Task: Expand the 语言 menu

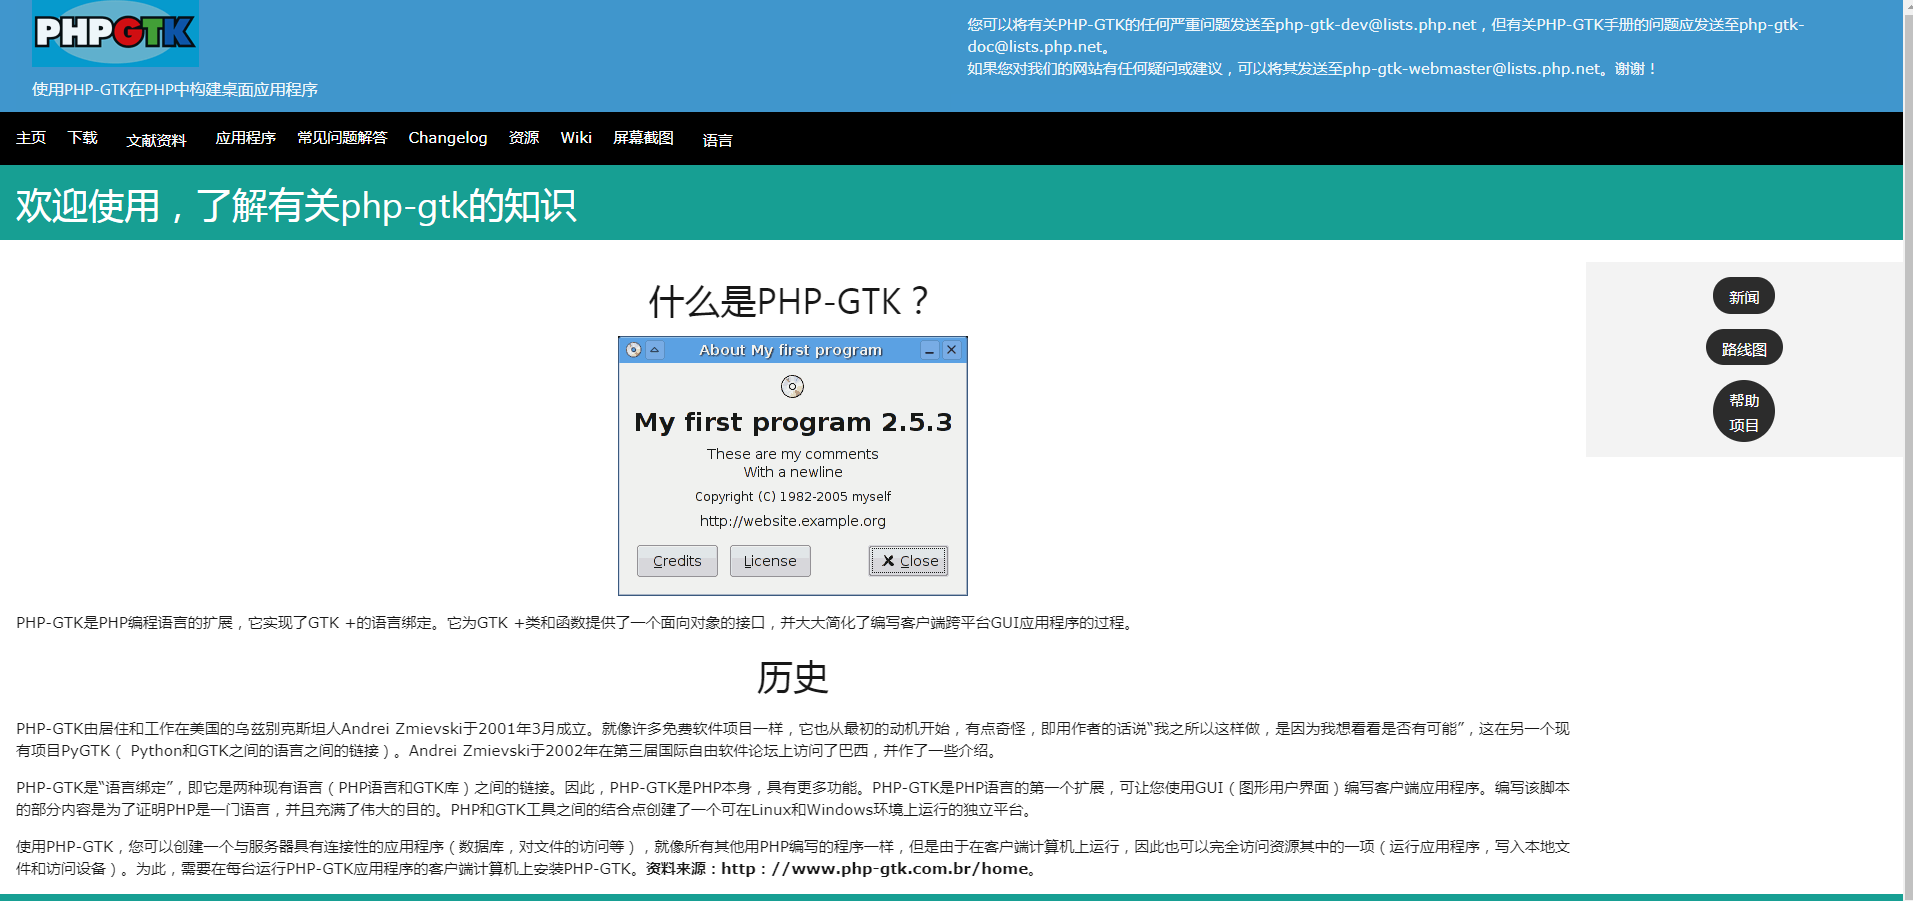Action: click(x=717, y=140)
